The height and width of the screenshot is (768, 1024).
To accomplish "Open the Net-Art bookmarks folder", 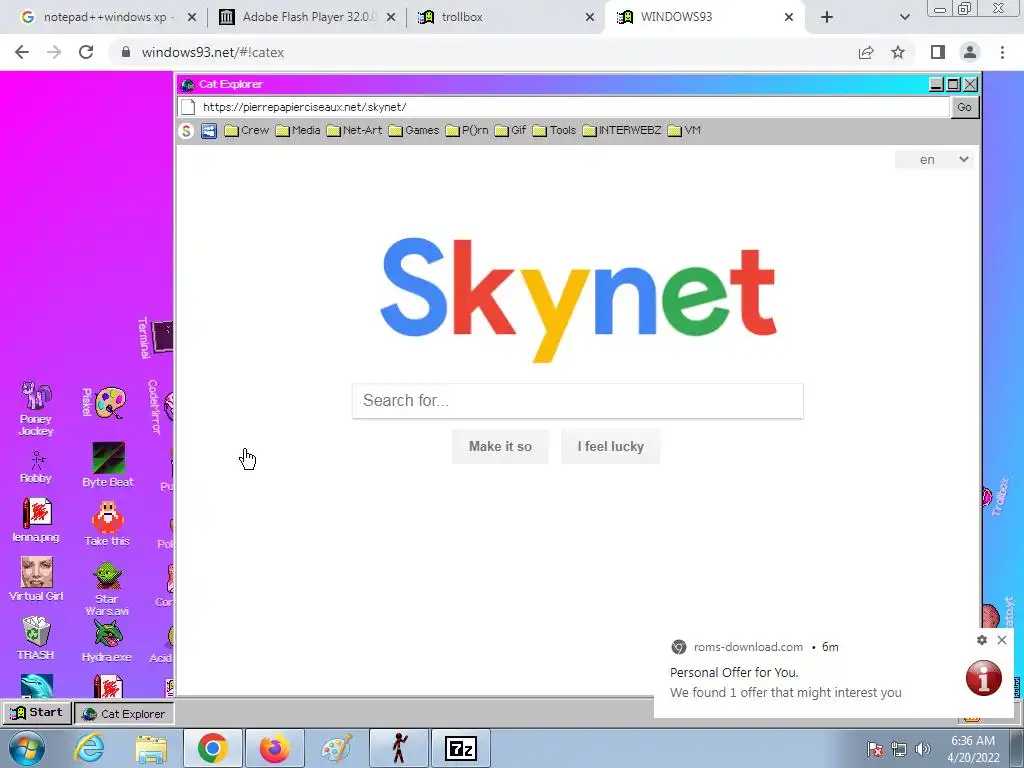I will pos(355,131).
